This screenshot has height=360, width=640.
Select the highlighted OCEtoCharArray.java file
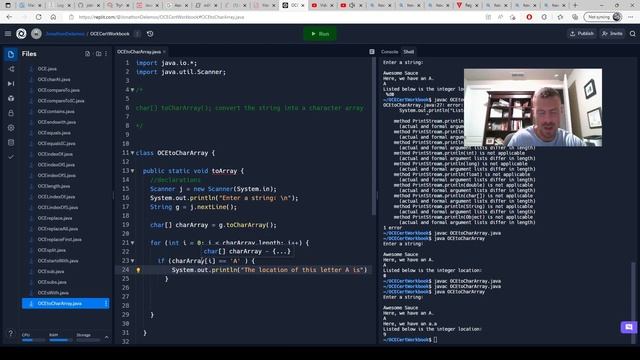pyautogui.click(x=65, y=303)
